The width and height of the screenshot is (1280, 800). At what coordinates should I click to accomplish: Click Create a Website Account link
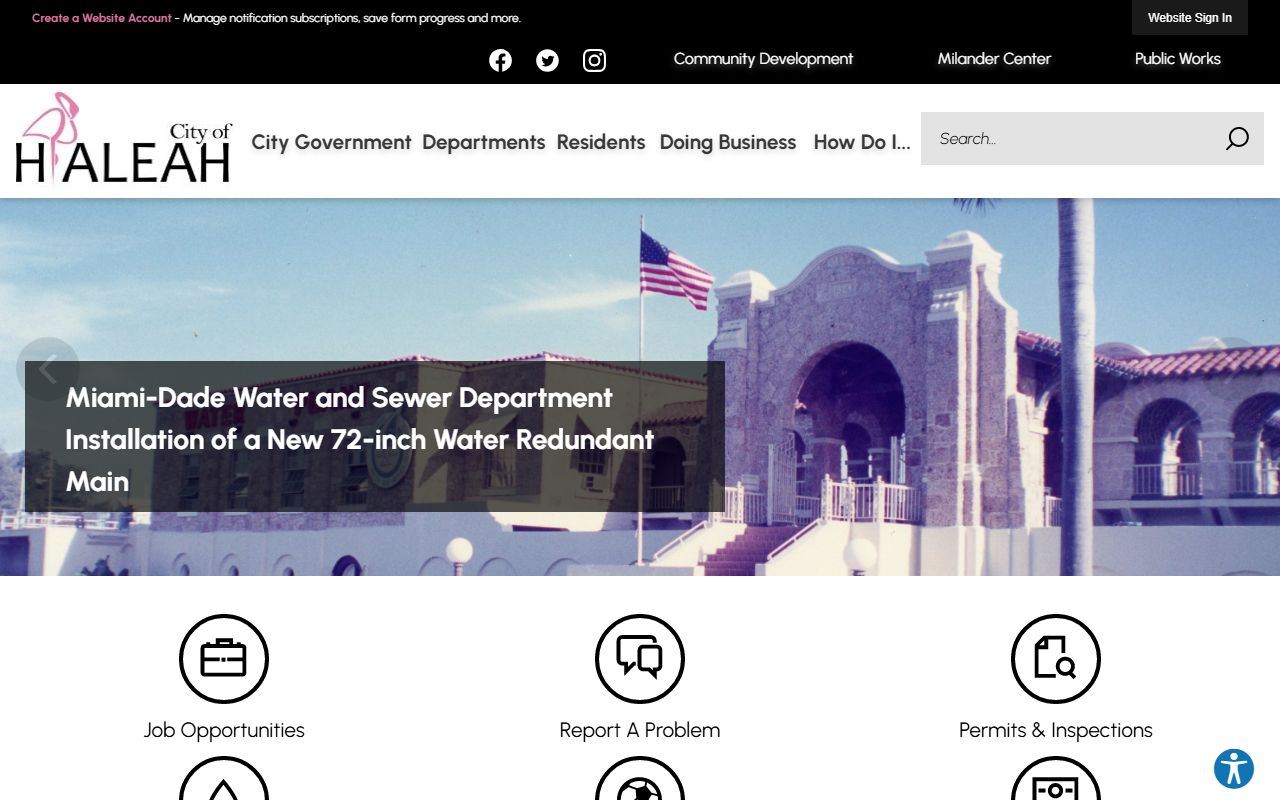click(x=102, y=18)
